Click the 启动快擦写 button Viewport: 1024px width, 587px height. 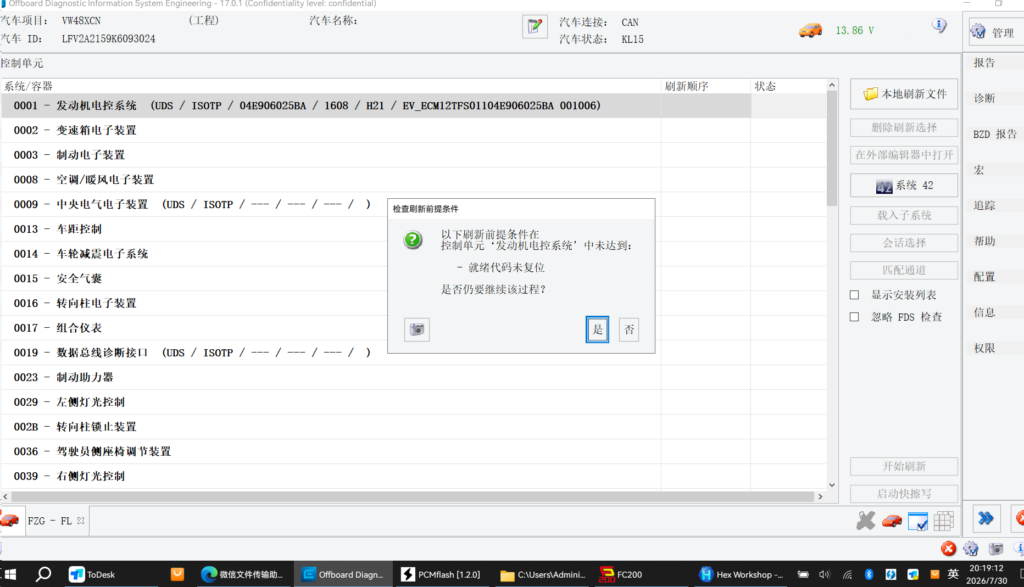904,494
